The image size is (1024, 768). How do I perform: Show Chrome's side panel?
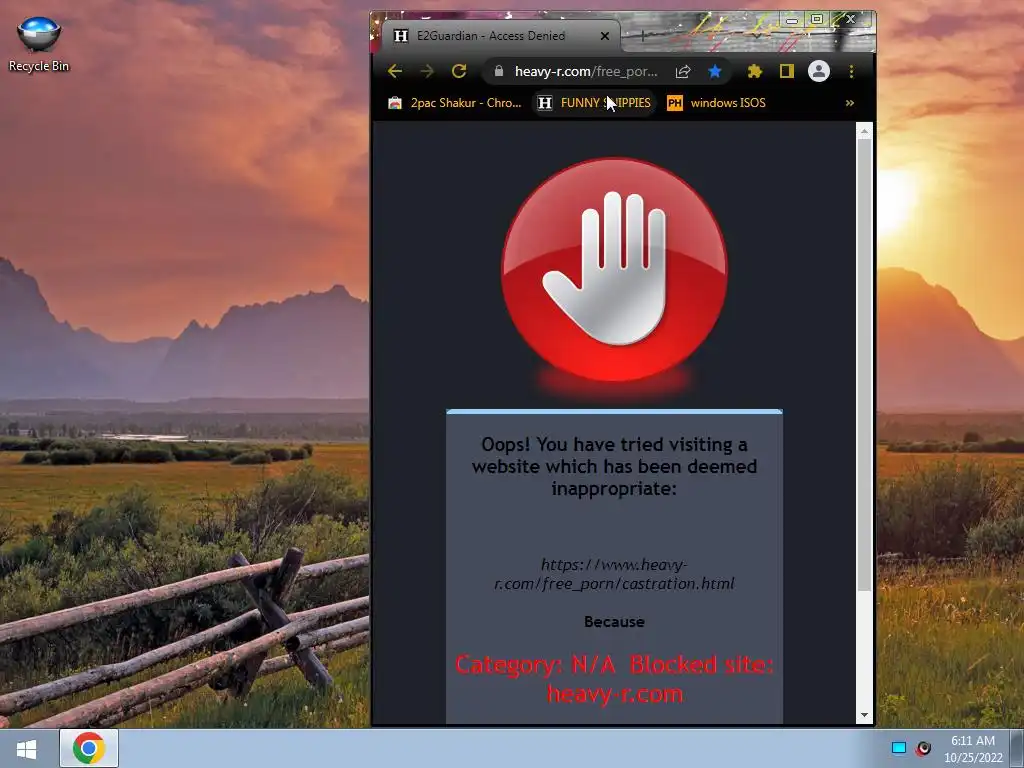coord(787,71)
